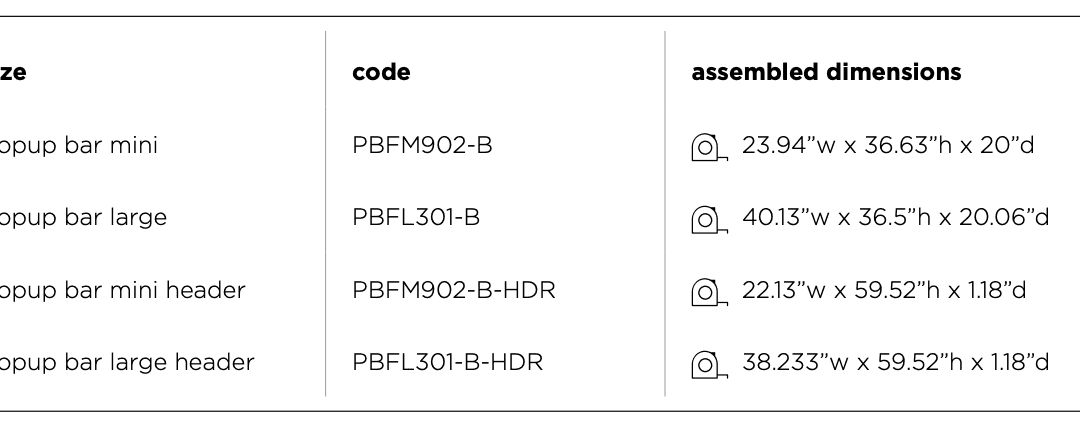Select 'popup bar large header' size label

pyautogui.click(x=127, y=363)
